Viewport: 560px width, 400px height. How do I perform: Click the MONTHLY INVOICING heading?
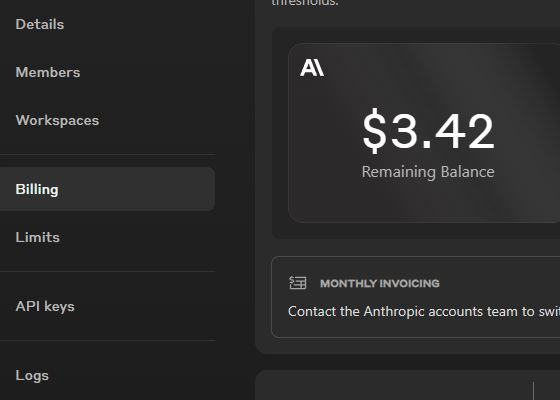pyautogui.click(x=380, y=283)
